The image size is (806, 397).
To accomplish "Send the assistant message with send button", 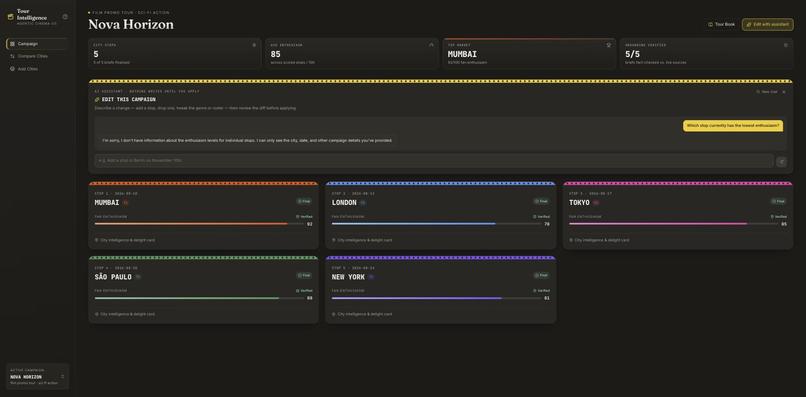I will tap(781, 161).
